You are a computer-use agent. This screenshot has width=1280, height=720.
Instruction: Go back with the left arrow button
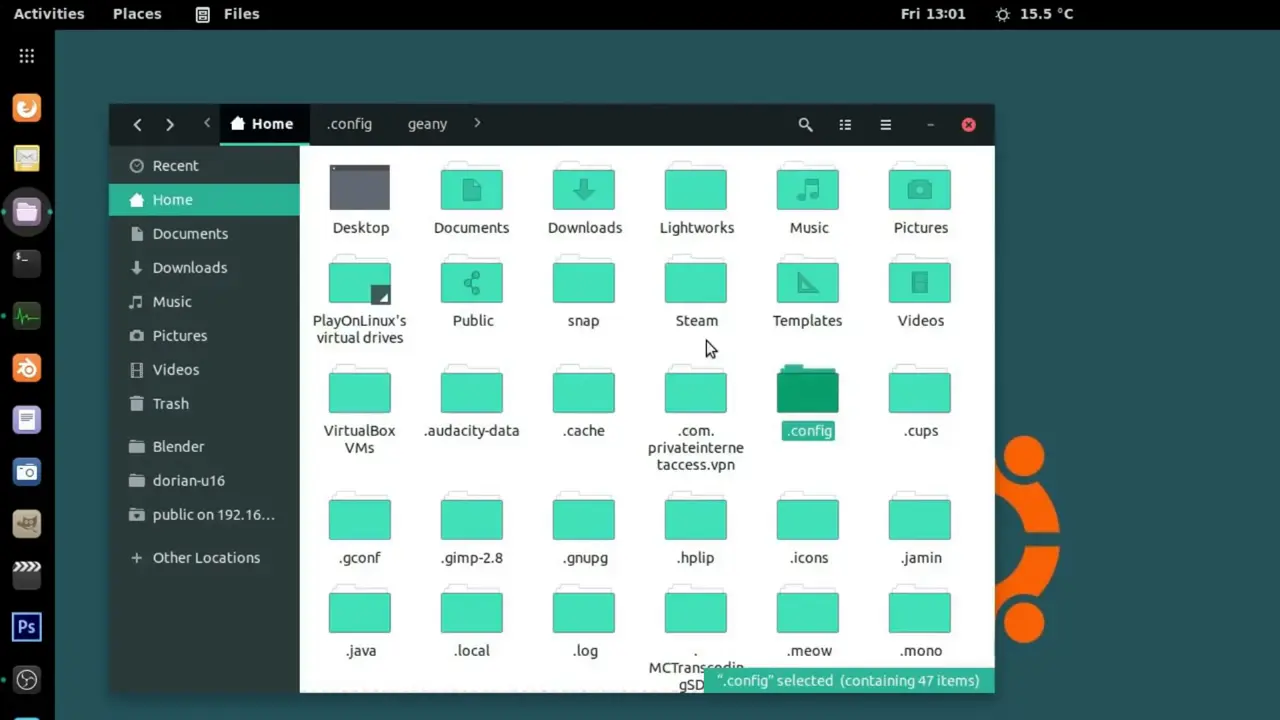pos(137,125)
